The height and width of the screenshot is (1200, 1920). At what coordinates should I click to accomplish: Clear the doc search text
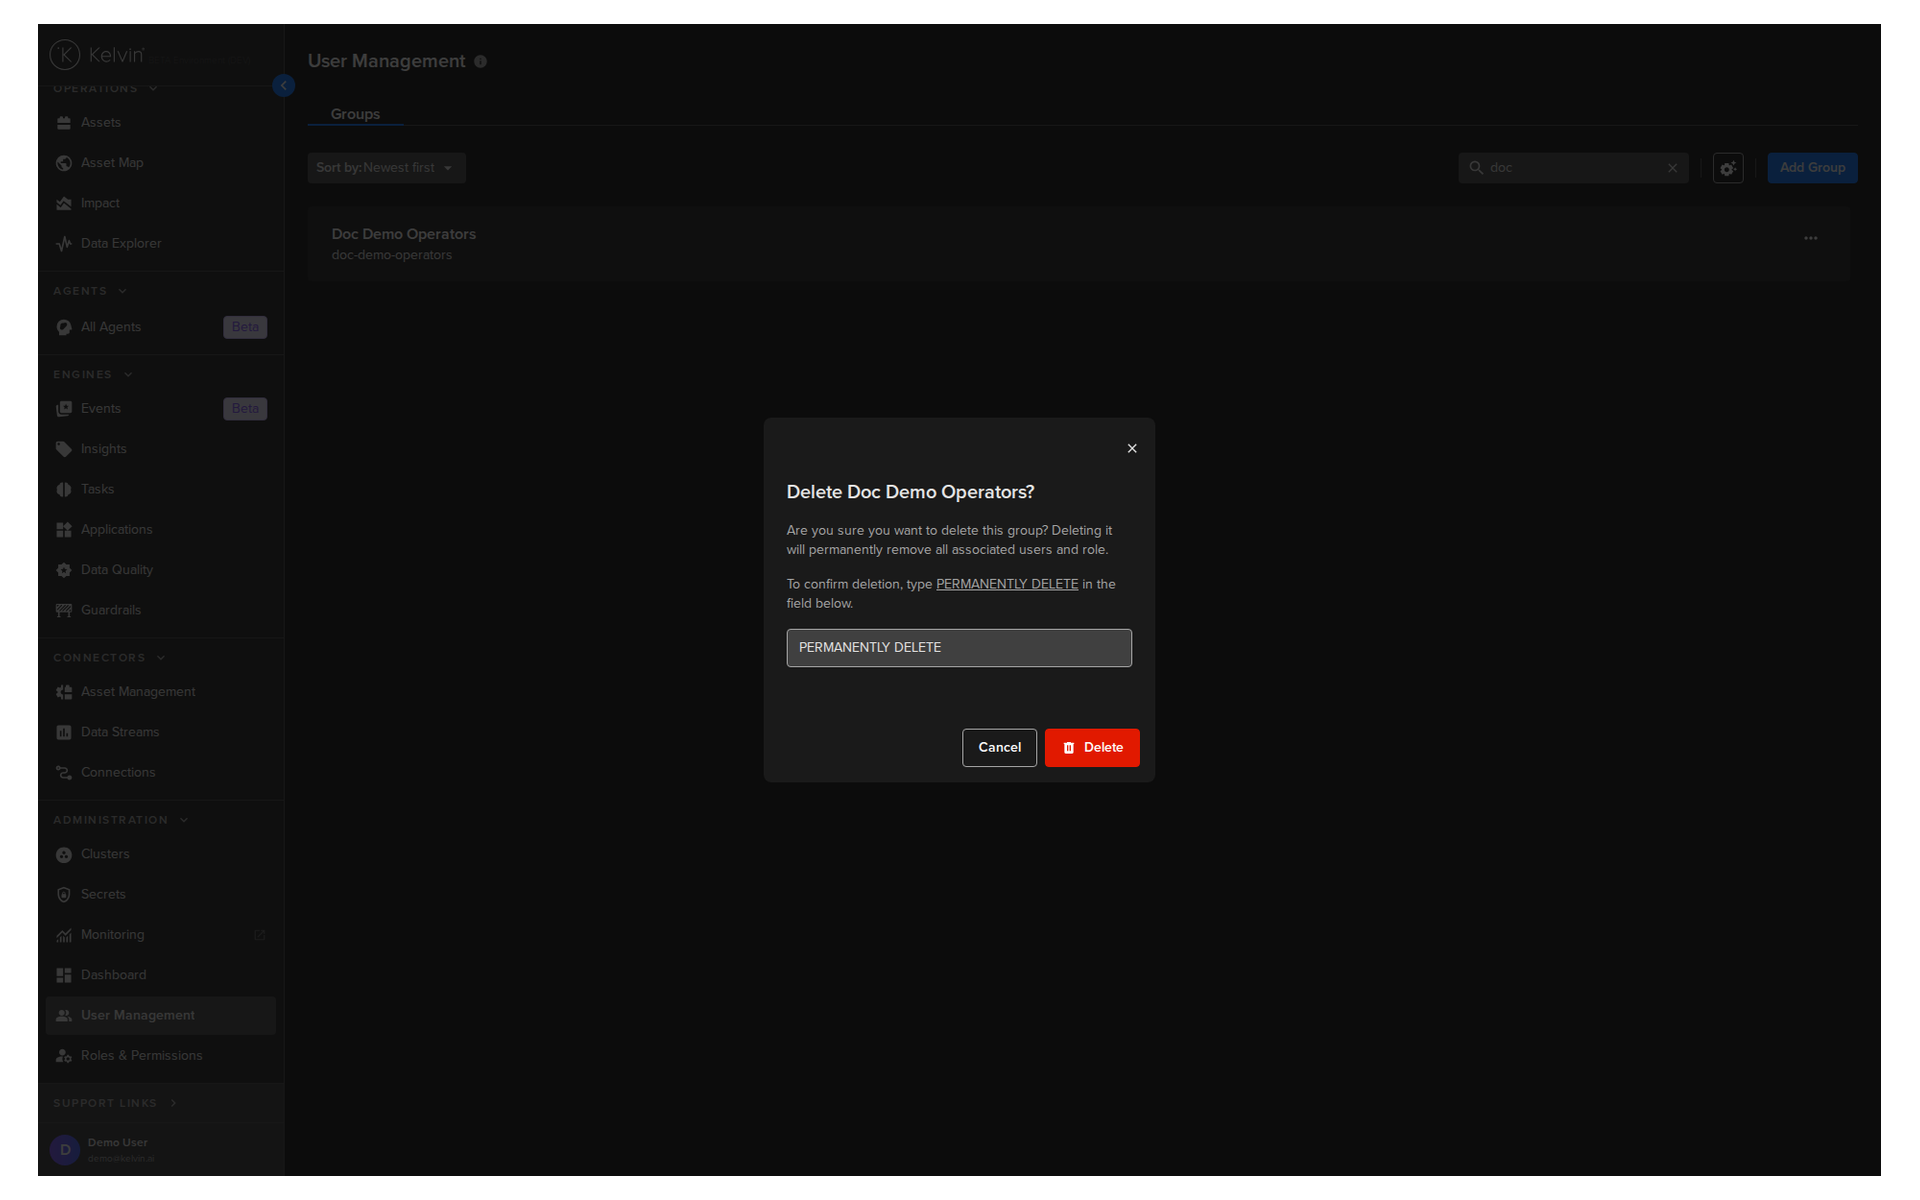point(1672,168)
